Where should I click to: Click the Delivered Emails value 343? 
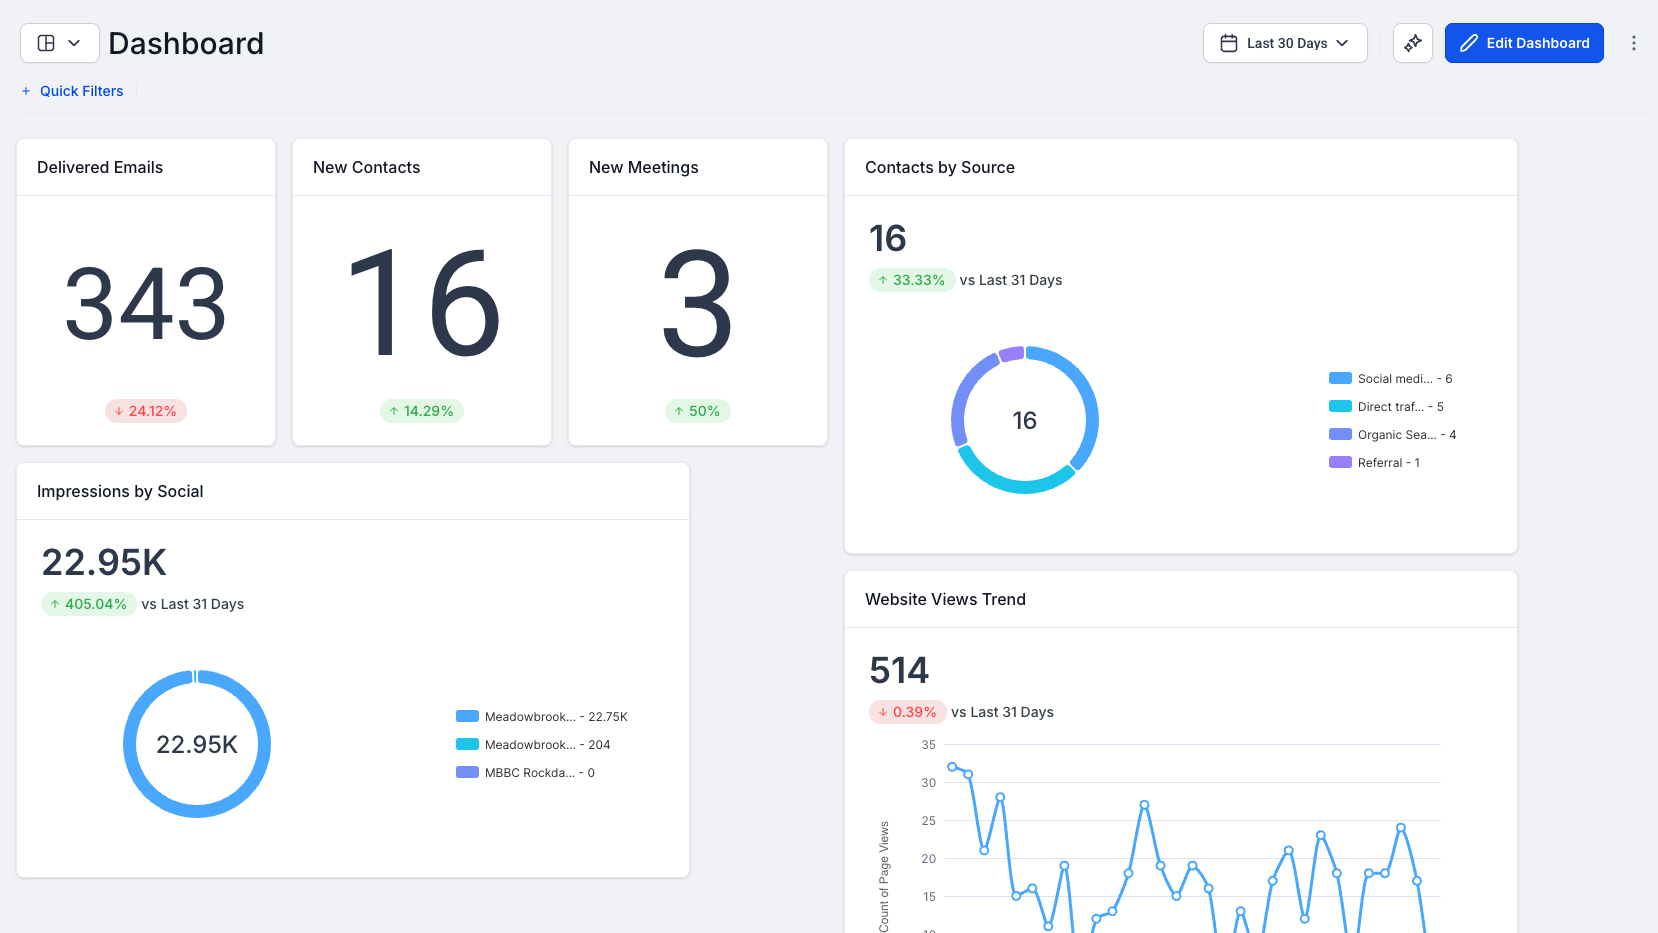[x=146, y=303]
